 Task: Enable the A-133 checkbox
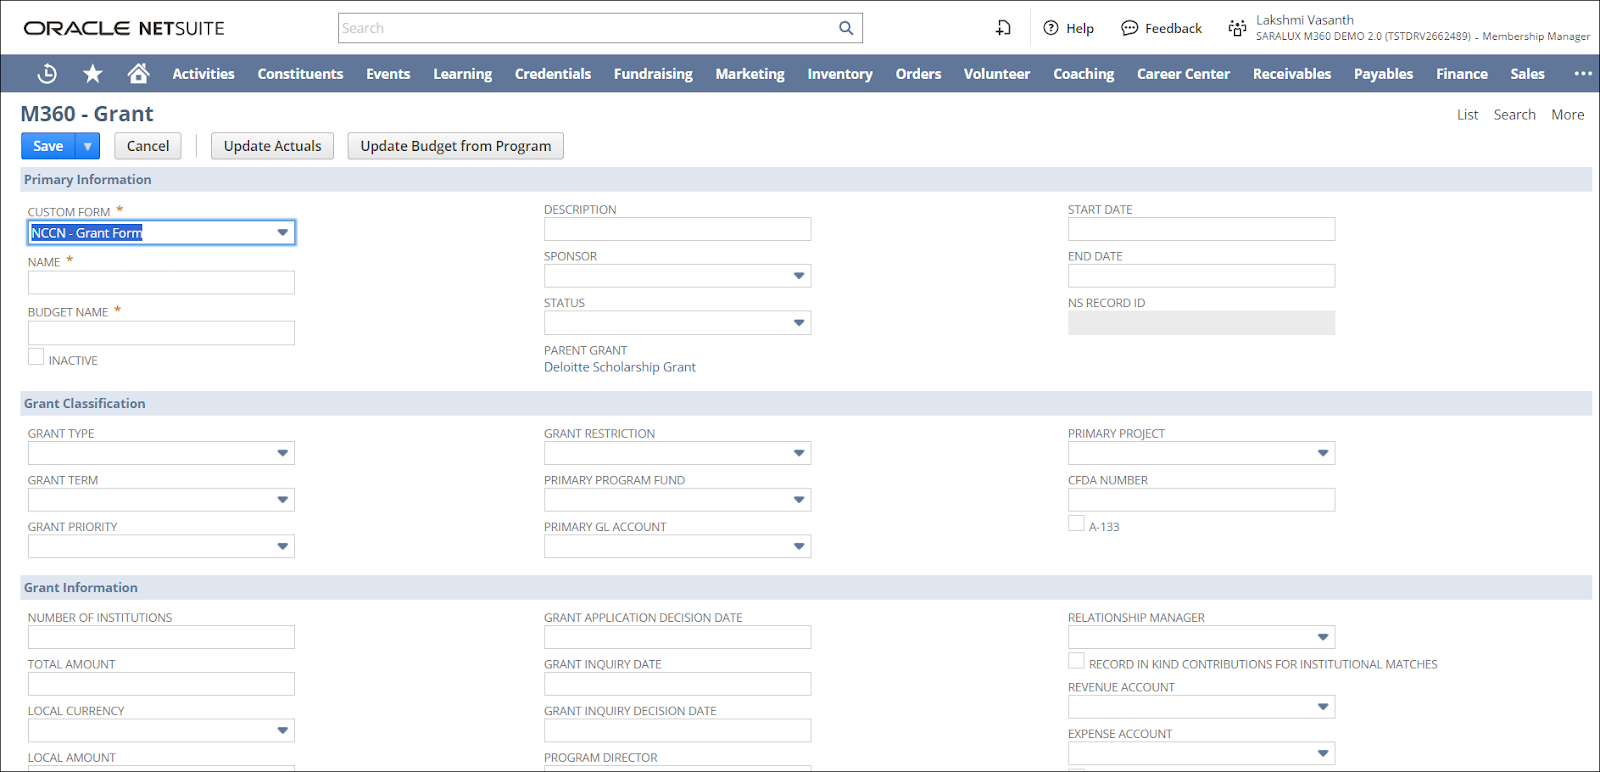1076,523
